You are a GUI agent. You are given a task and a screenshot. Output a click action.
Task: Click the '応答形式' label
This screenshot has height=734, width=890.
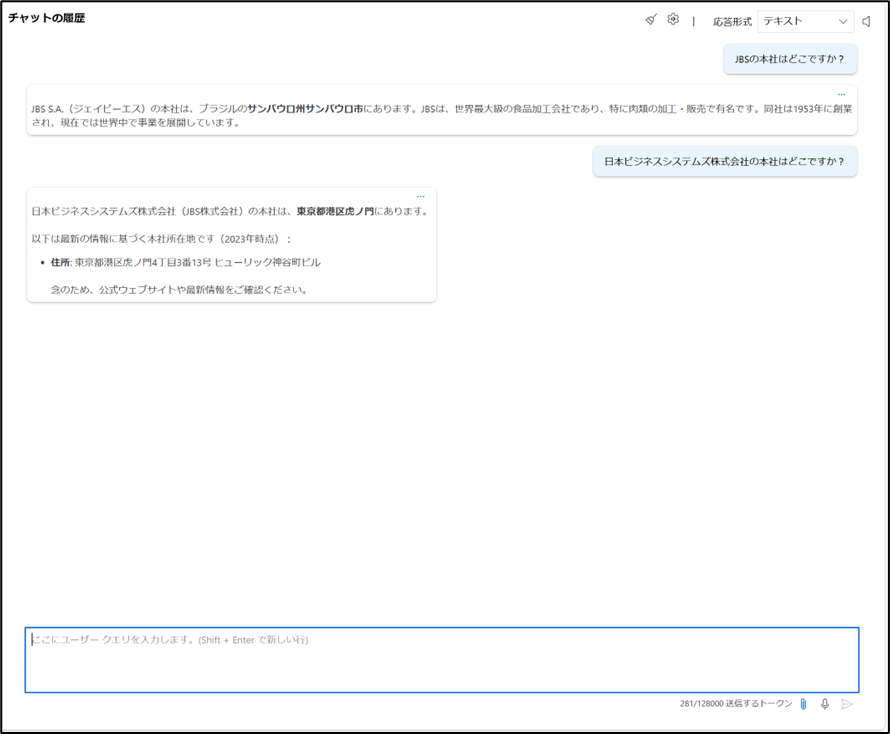tap(732, 22)
